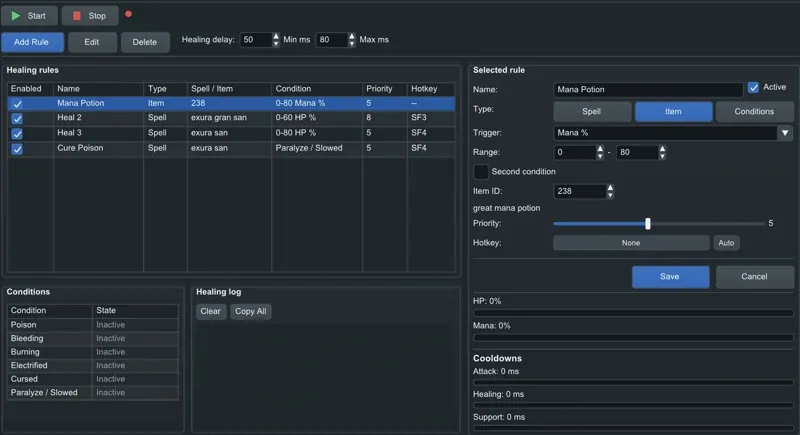
Task: Cancel editing the selected rule
Action: [755, 277]
